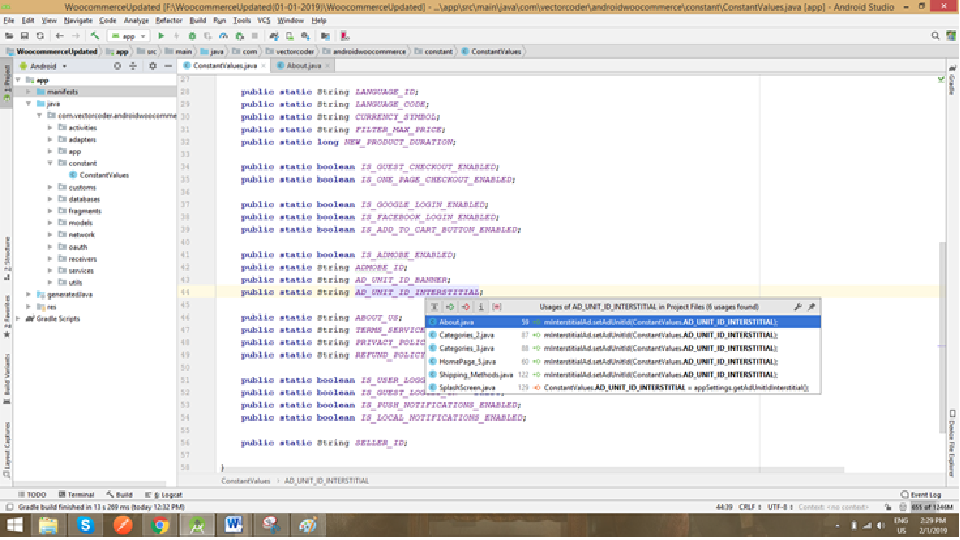
Task: Navigate back with the left arrow icon
Action: (x=59, y=36)
